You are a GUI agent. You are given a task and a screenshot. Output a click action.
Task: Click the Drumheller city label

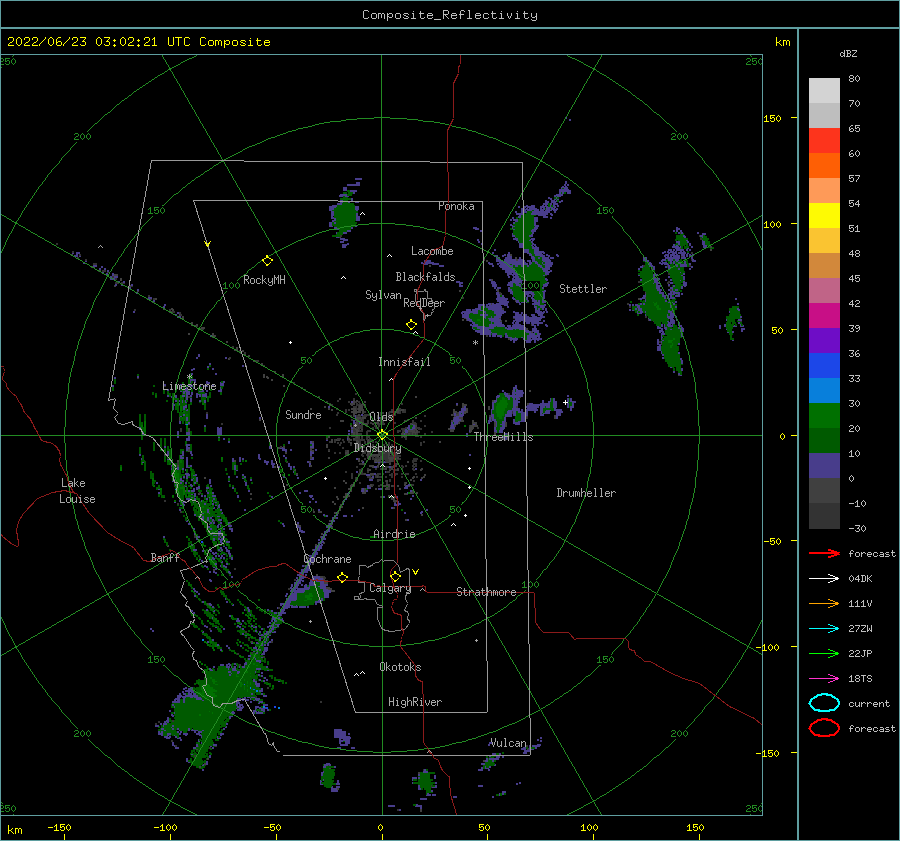tap(586, 493)
